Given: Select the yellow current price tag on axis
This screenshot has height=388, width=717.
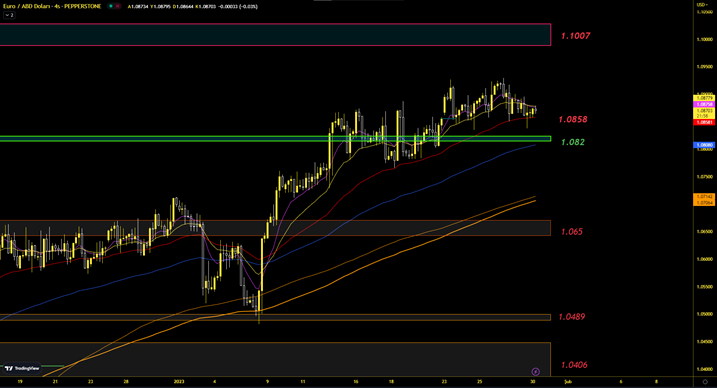Looking at the screenshot, I should tap(704, 113).
